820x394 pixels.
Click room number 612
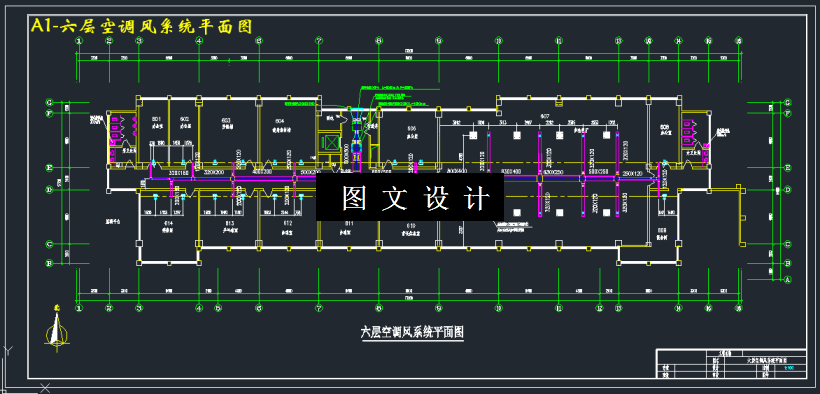tap(288, 223)
